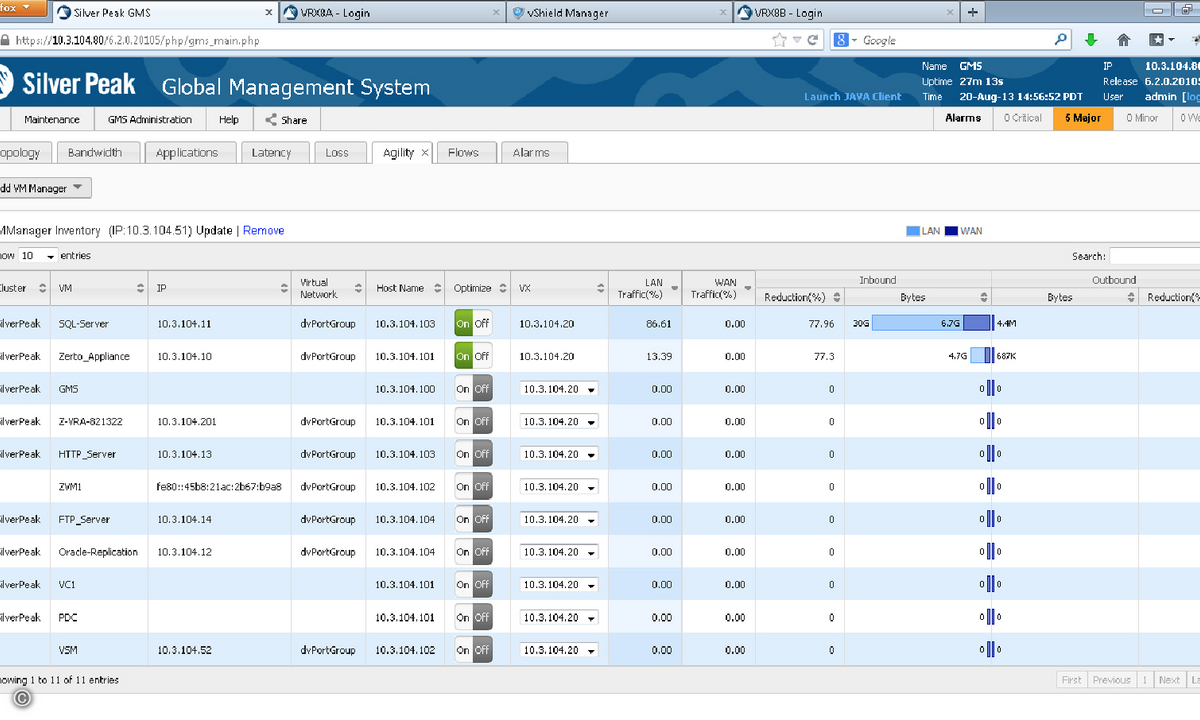Open the GMS Administration menu
Screen dimensions: 1200x720
point(150,120)
